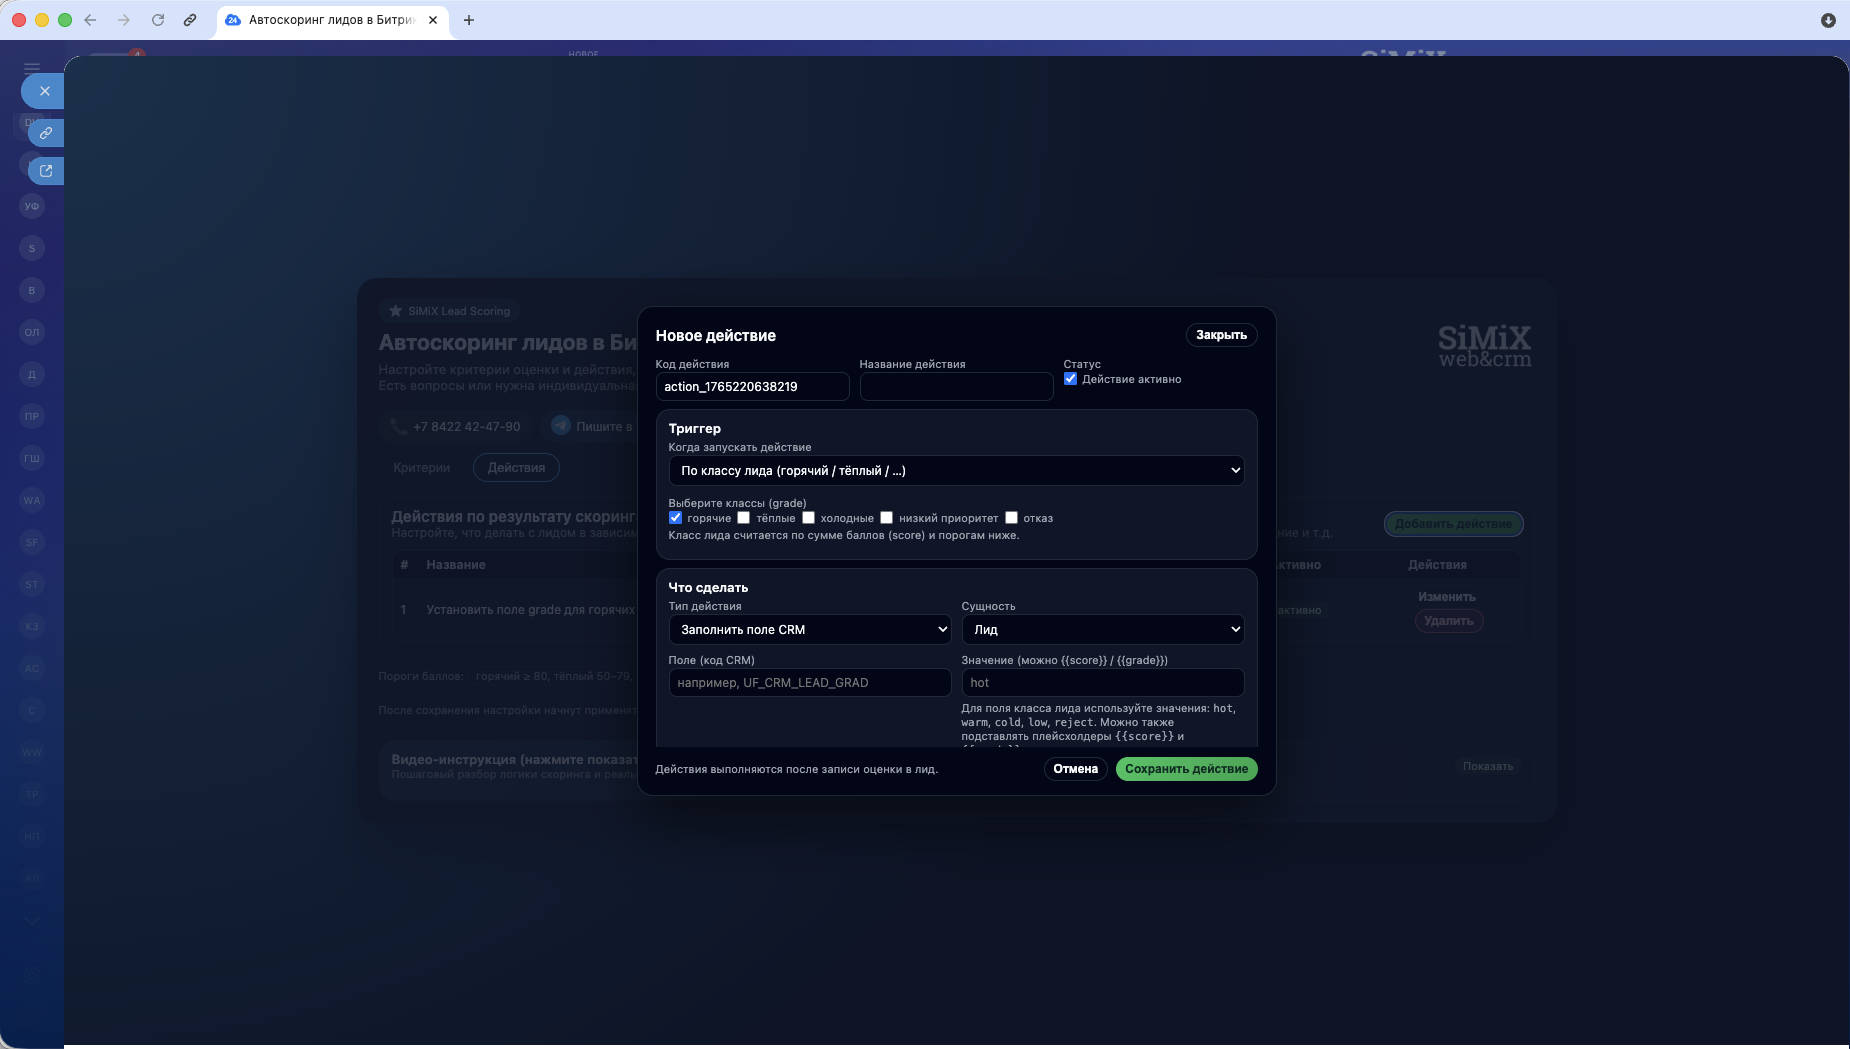Click Изменить in the actions table row
The height and width of the screenshot is (1049, 1850).
tap(1447, 597)
